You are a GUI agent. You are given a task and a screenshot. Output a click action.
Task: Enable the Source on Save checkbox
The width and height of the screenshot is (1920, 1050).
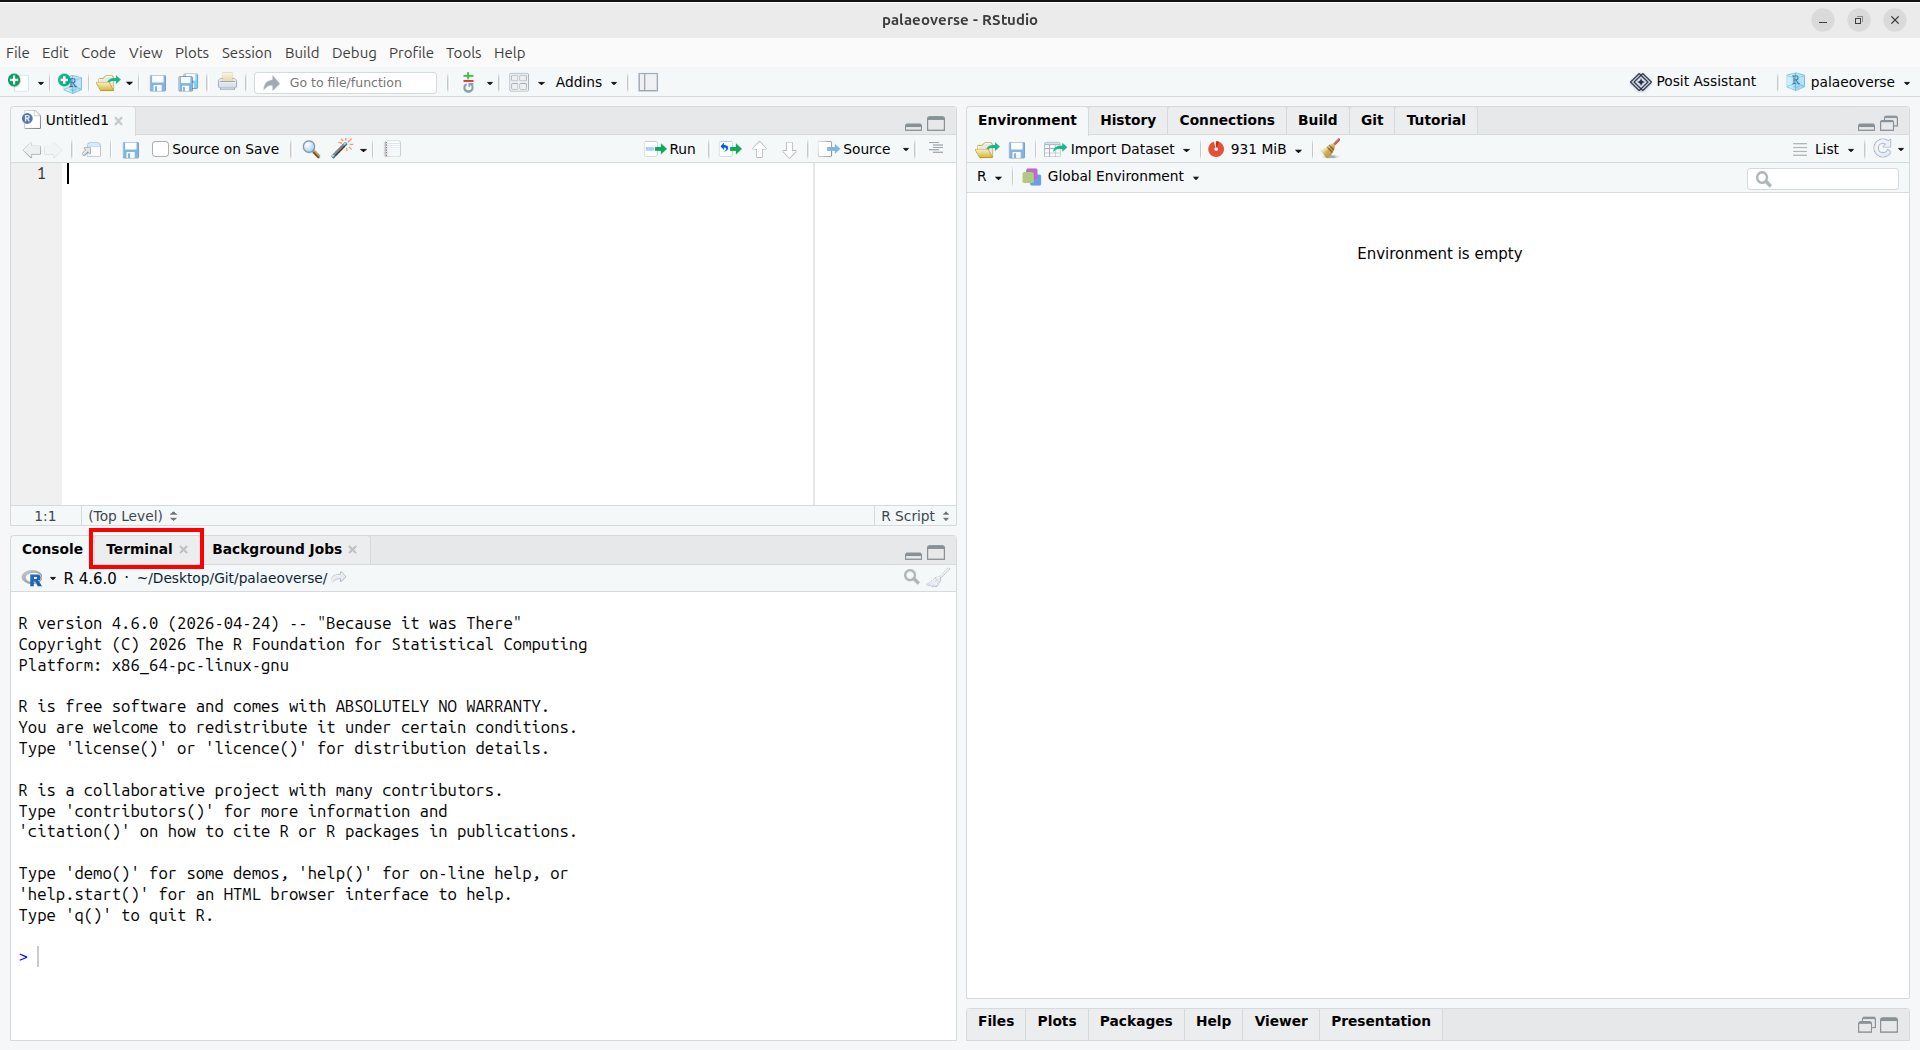[160, 149]
